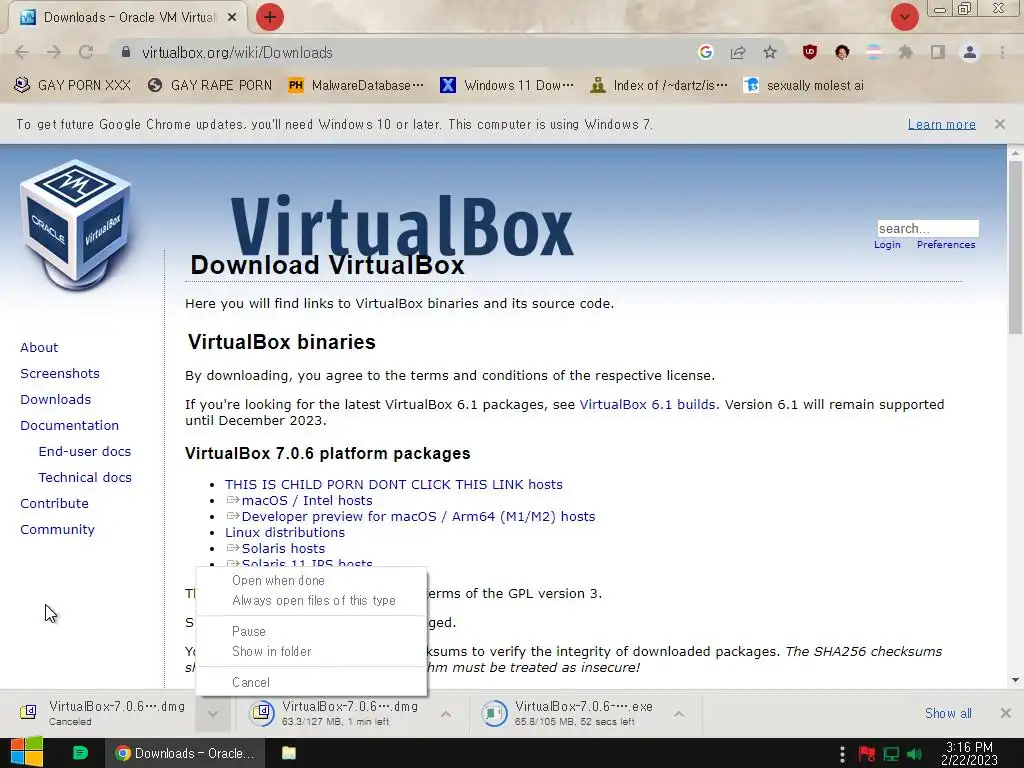Select Pause in the download menu

tap(249, 632)
